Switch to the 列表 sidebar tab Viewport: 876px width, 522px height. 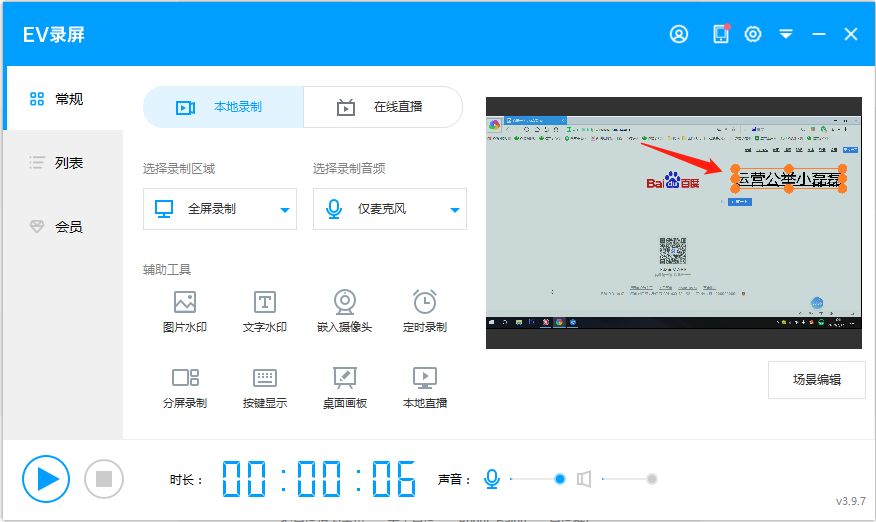click(x=63, y=163)
